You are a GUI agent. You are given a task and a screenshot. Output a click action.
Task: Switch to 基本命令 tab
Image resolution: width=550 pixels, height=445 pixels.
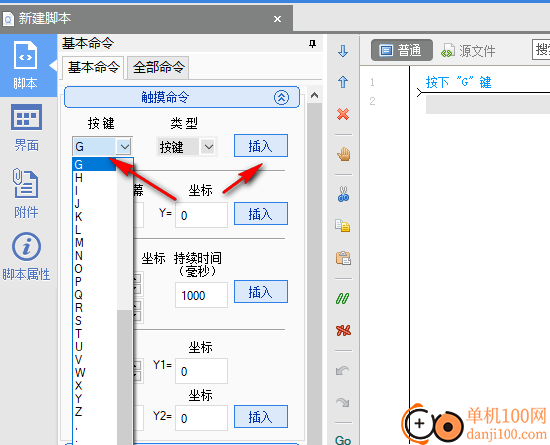pos(93,67)
